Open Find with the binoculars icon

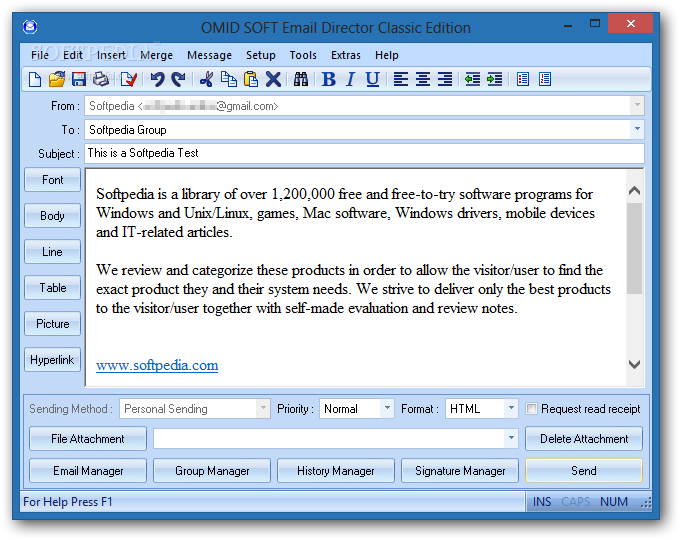[301, 79]
